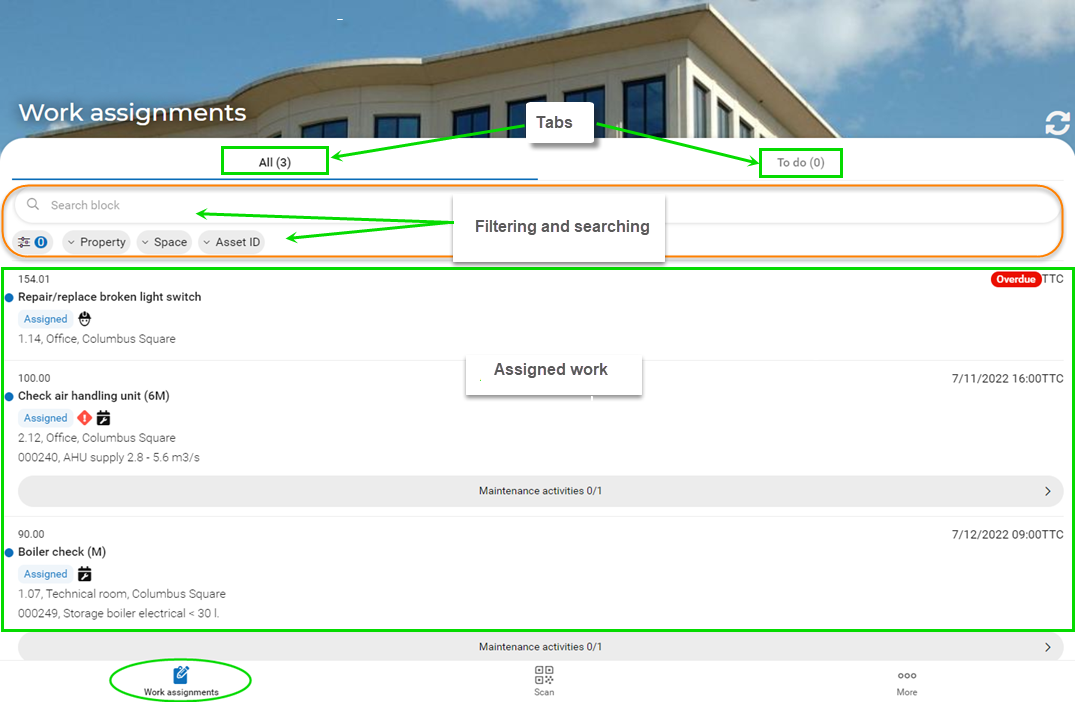
Task: Switch to the To do tab
Action: click(x=800, y=162)
